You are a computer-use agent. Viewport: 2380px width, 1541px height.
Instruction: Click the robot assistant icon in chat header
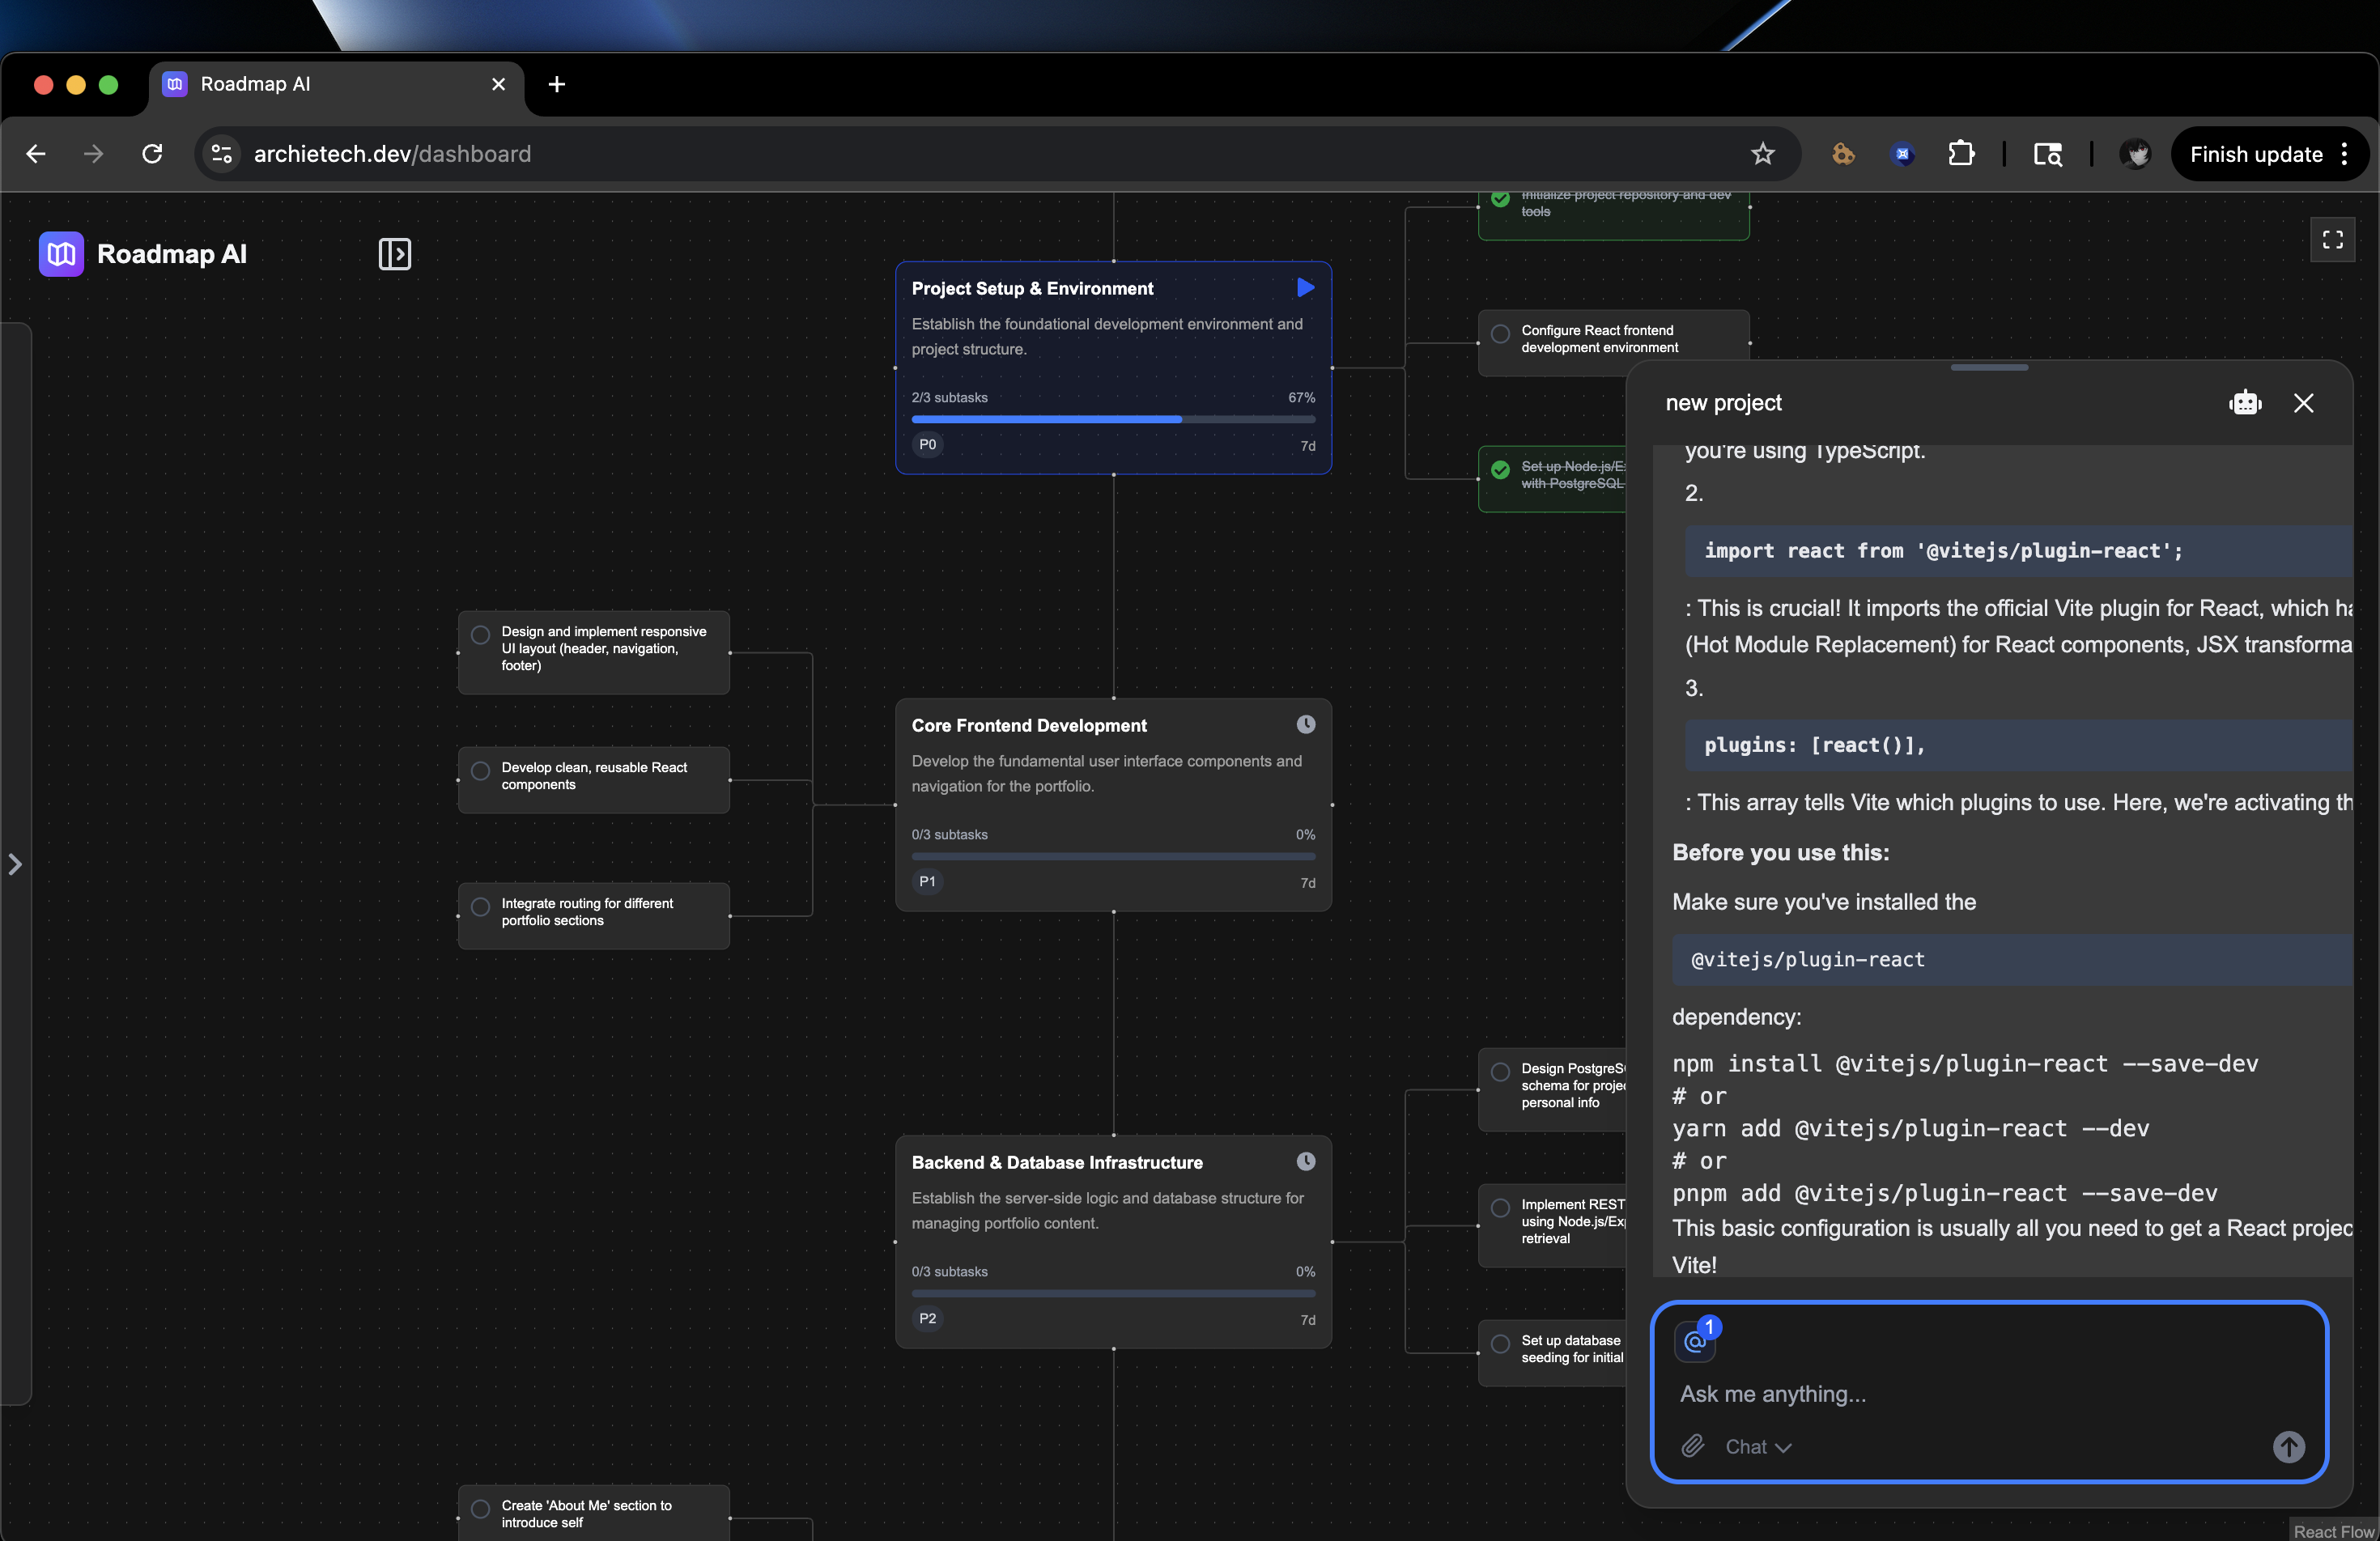[x=2245, y=403]
